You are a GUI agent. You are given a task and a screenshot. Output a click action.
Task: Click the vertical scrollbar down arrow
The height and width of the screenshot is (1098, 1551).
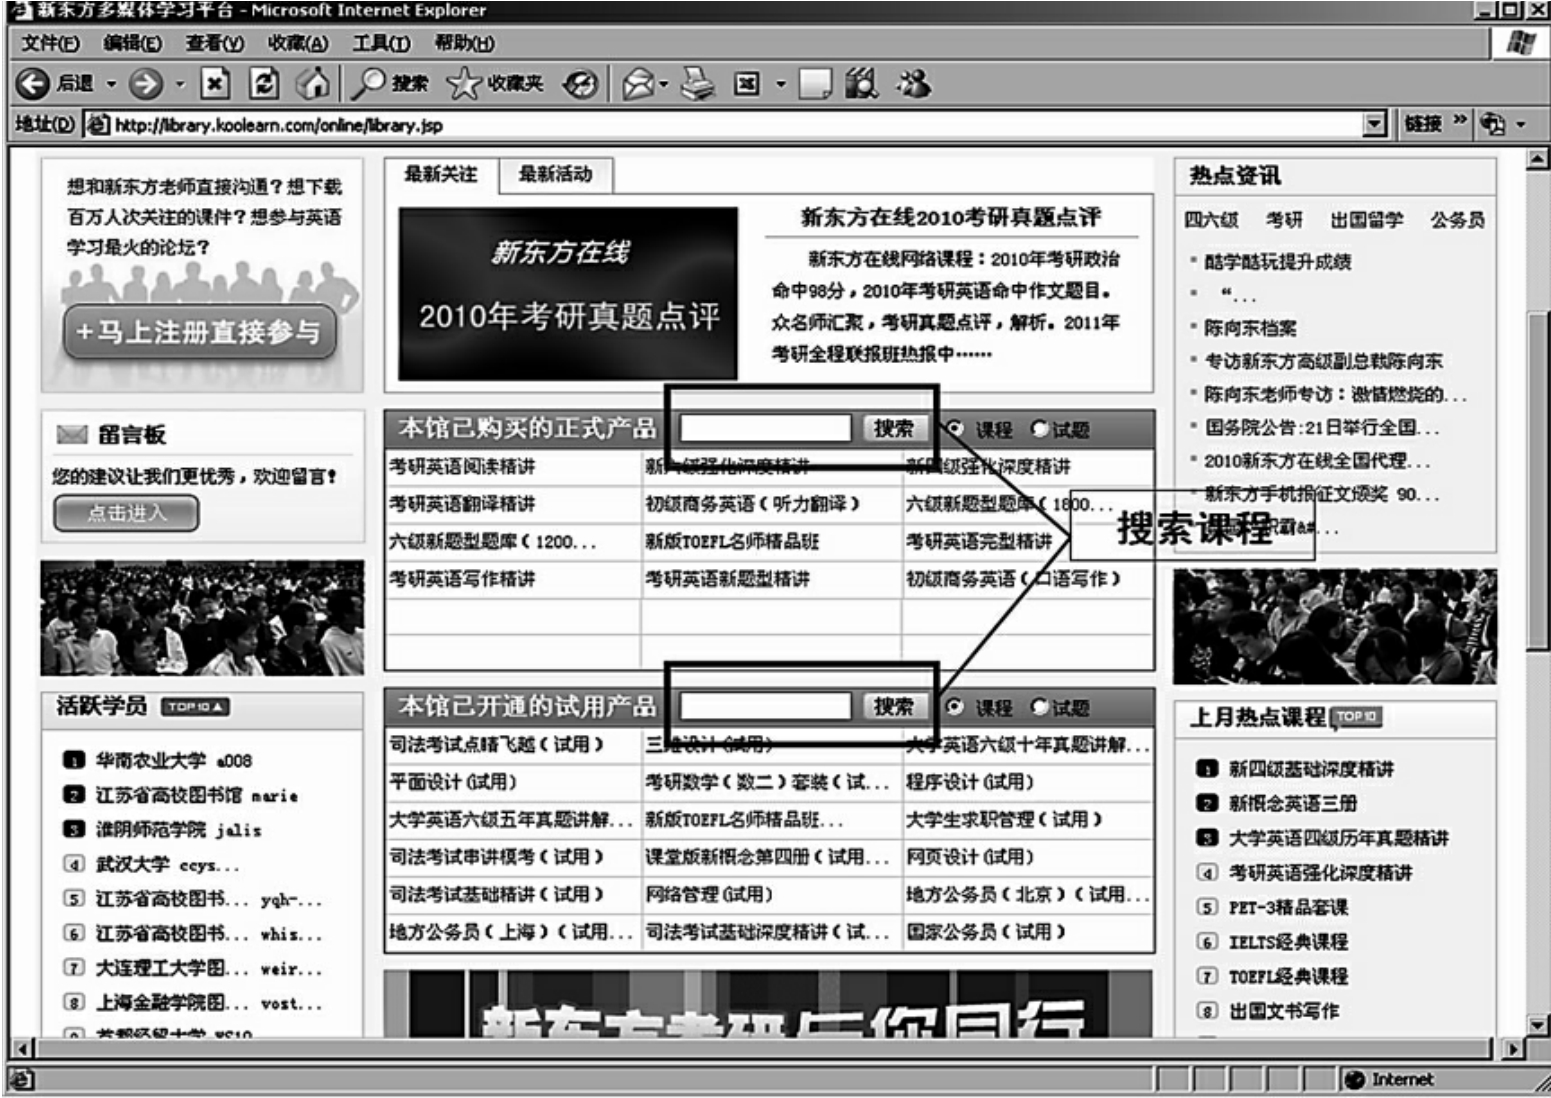click(x=1538, y=1025)
